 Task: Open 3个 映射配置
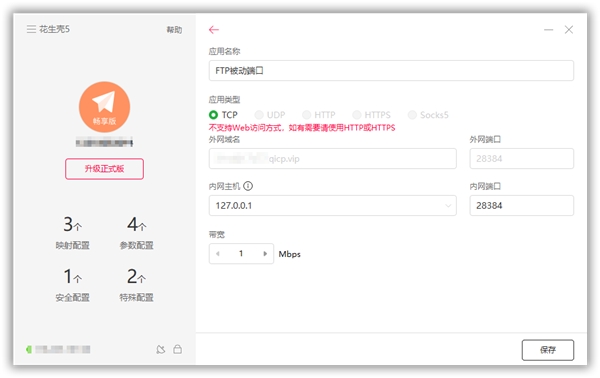[x=72, y=233]
